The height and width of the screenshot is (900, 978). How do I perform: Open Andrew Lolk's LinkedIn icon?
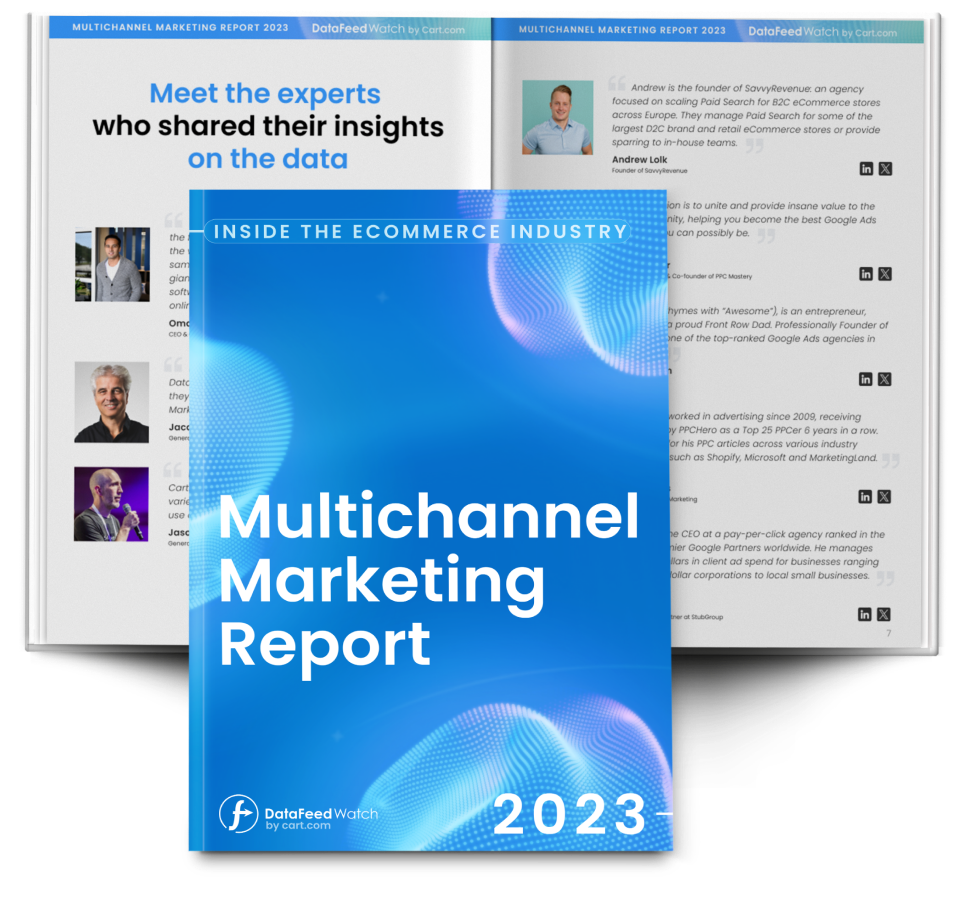[866, 168]
